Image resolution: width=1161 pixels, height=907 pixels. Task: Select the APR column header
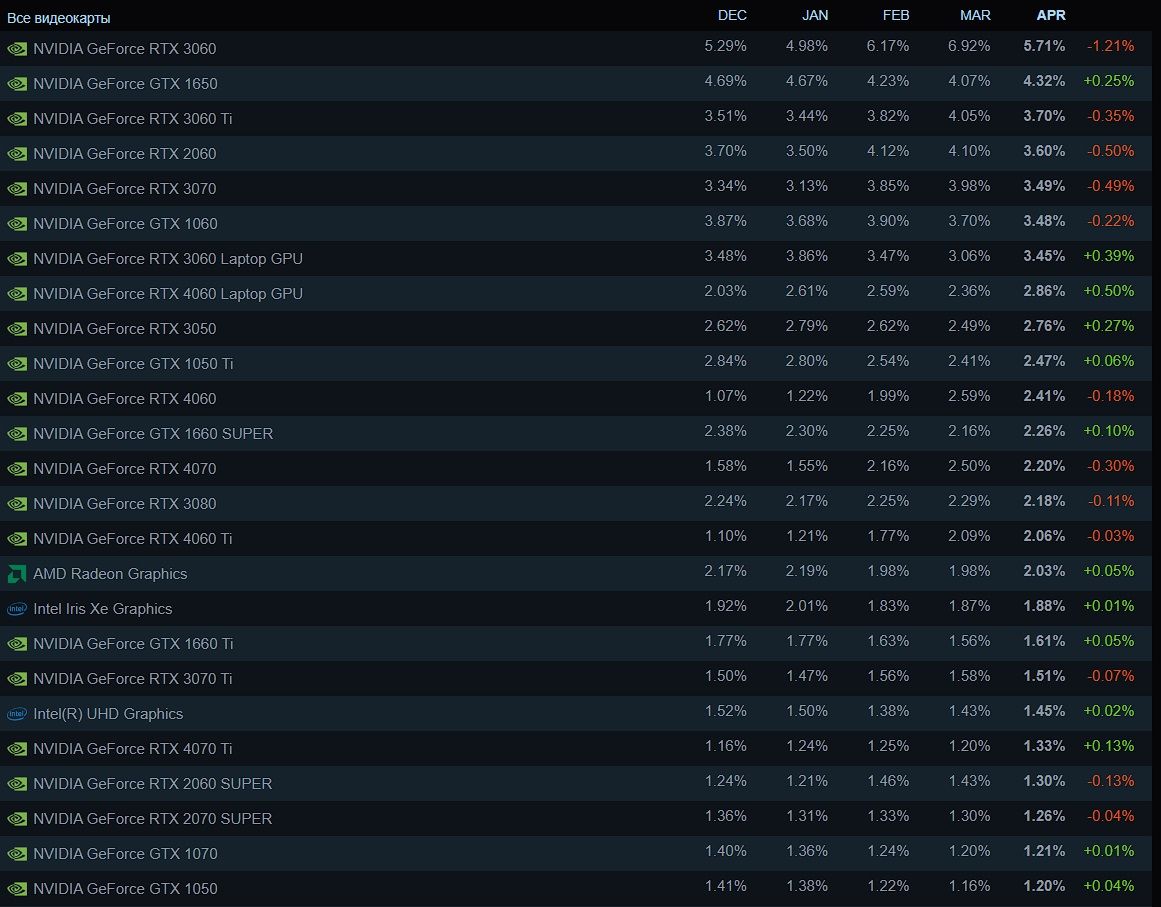tap(1051, 15)
